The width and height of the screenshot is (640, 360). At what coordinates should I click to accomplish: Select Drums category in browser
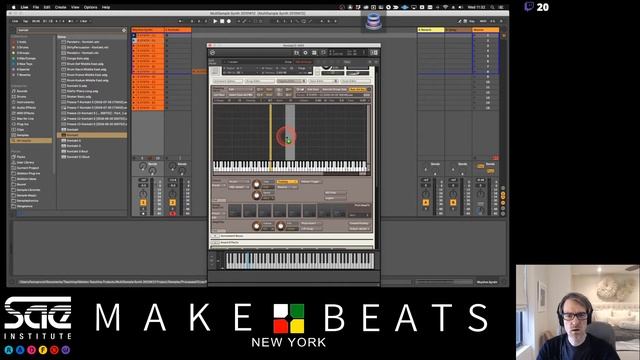tap(22, 97)
